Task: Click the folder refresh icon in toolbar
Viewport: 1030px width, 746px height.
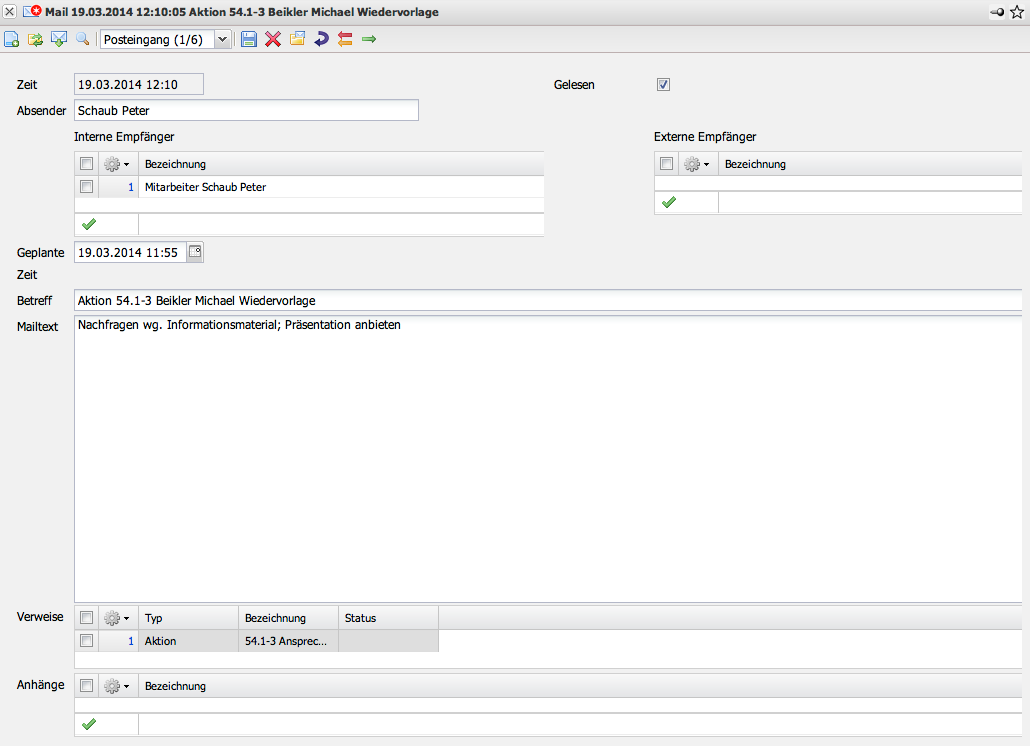Action: click(x=35, y=39)
